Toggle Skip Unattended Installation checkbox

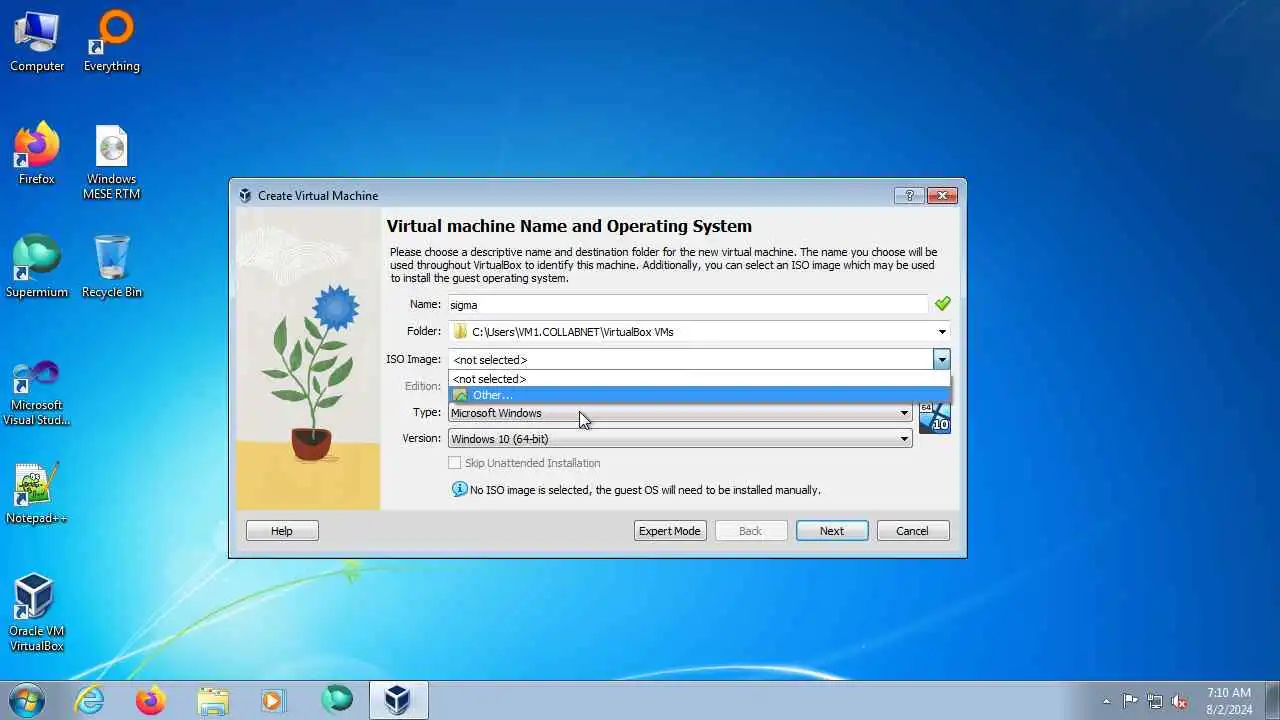(x=455, y=463)
